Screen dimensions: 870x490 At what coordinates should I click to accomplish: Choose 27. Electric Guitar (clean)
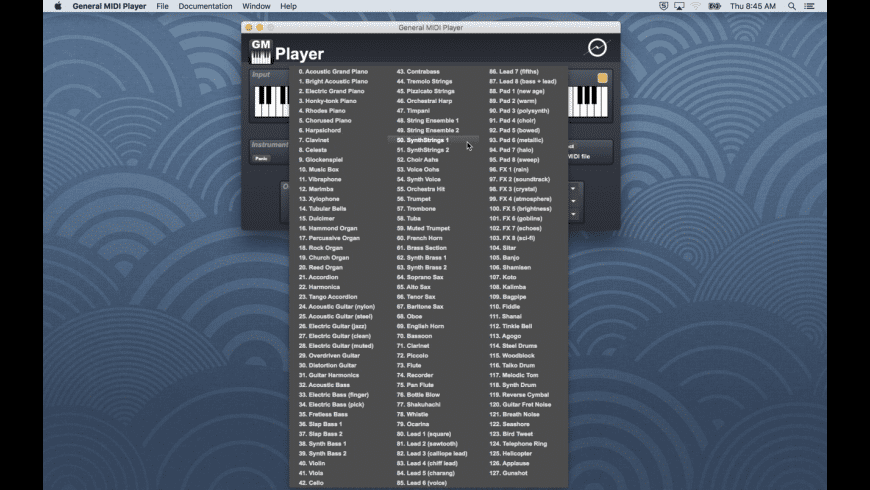click(335, 336)
